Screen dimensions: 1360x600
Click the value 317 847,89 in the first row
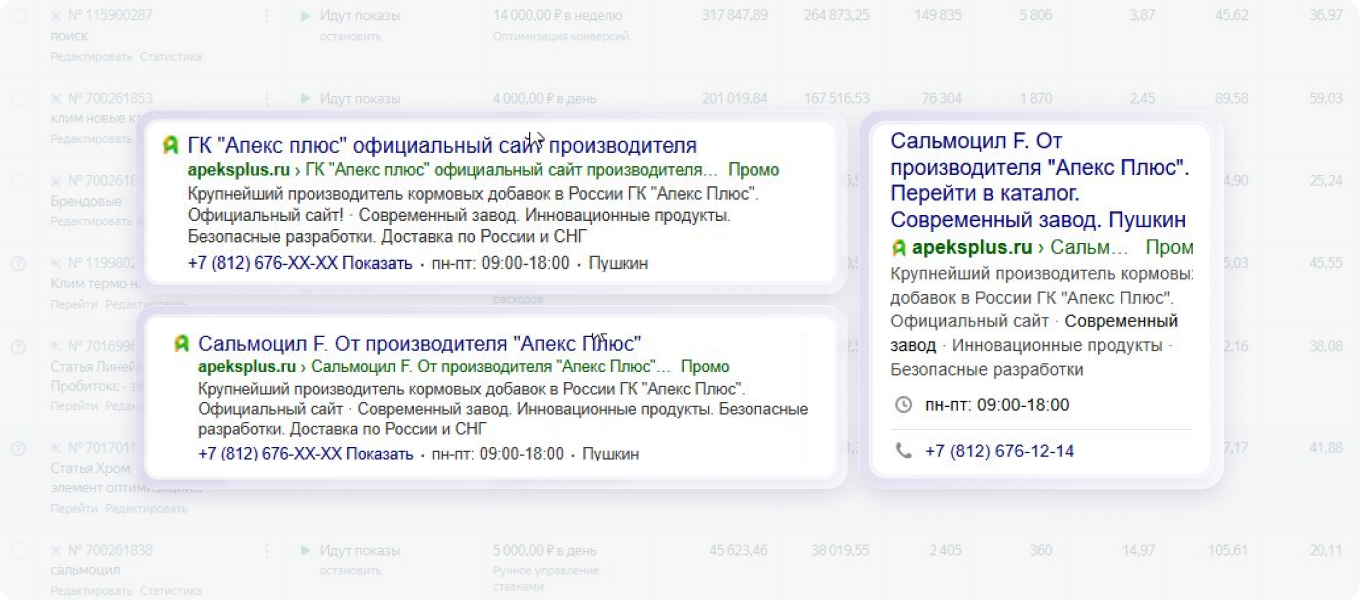735,16
